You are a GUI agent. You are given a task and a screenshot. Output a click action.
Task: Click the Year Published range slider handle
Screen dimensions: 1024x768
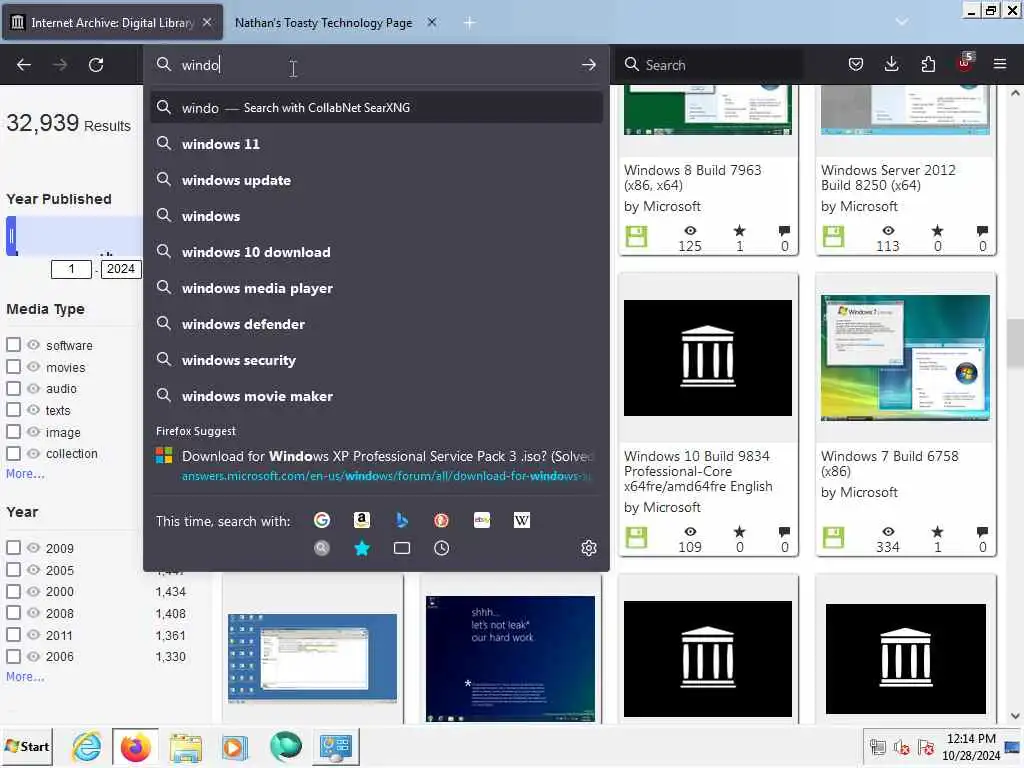[11, 236]
